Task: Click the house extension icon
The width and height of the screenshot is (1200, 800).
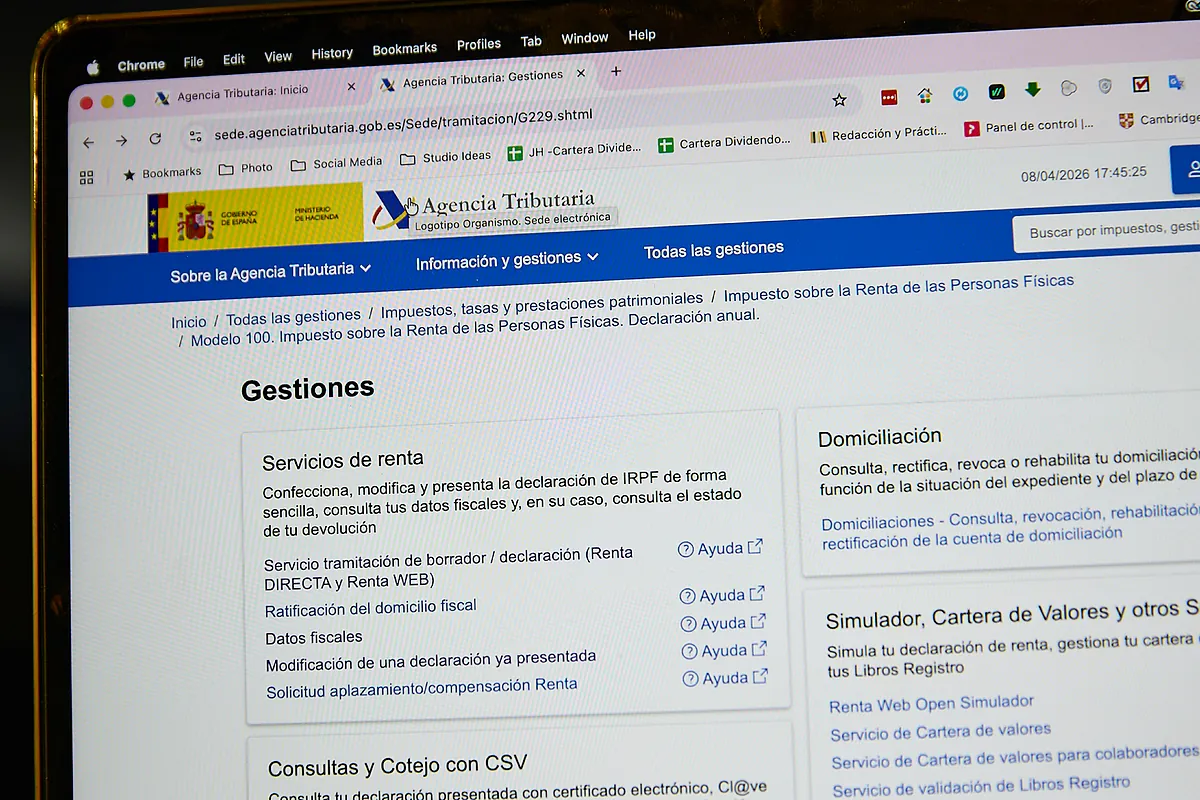Action: point(925,95)
